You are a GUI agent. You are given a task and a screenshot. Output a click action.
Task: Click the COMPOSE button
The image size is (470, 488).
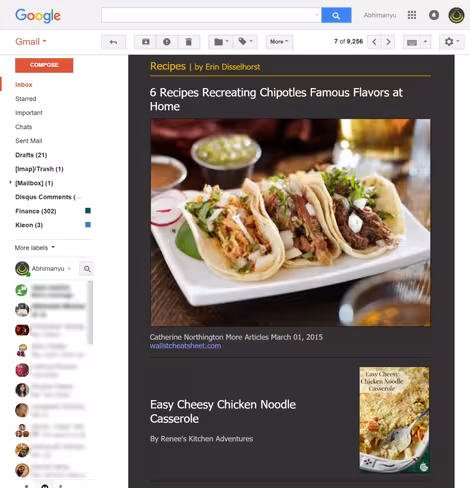tap(44, 65)
